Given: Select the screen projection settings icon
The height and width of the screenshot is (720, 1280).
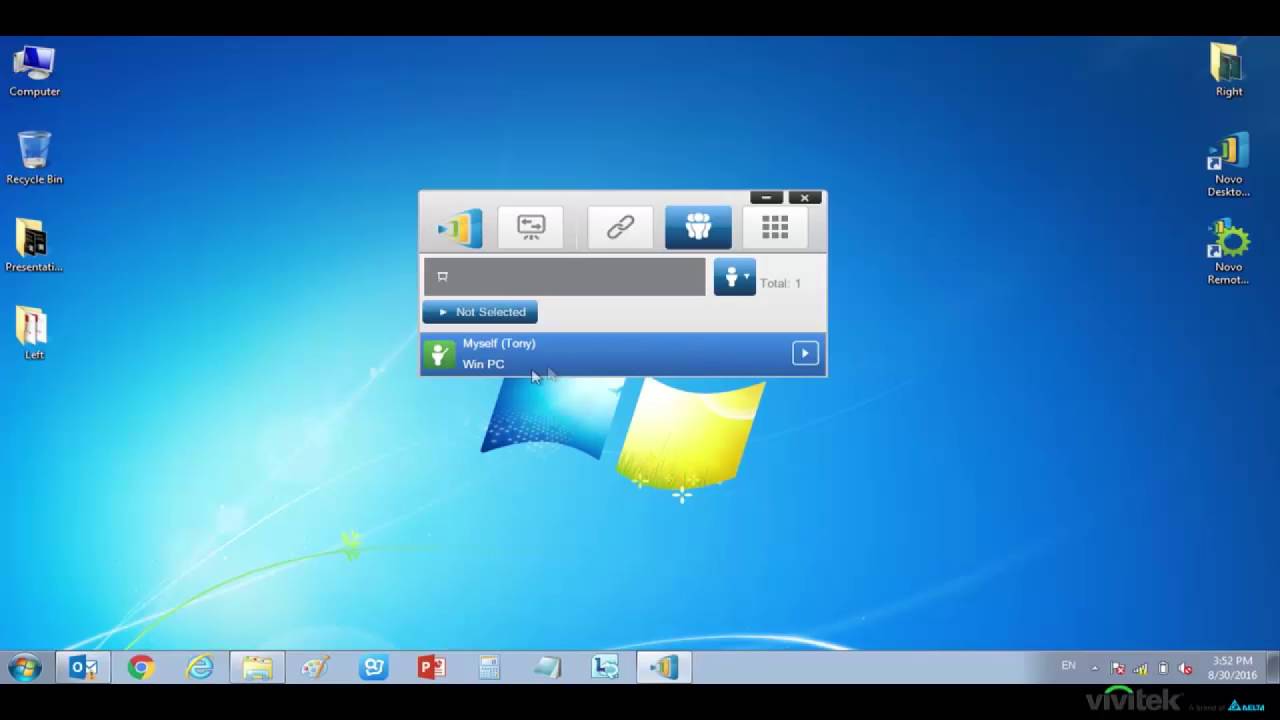Looking at the screenshot, I should (531, 227).
